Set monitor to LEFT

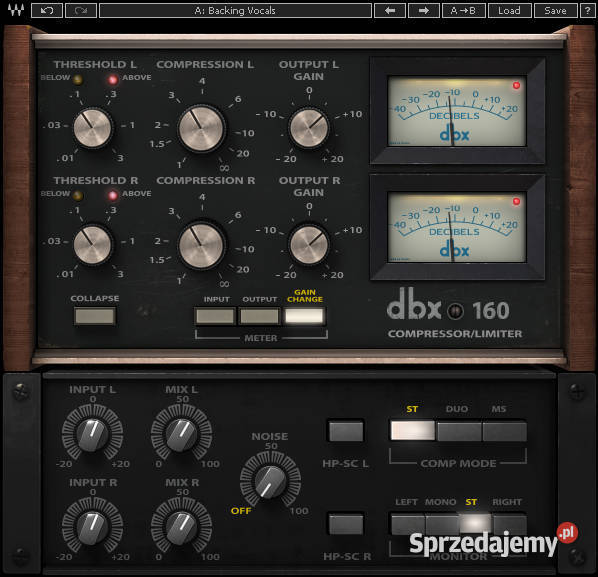pyautogui.click(x=407, y=524)
